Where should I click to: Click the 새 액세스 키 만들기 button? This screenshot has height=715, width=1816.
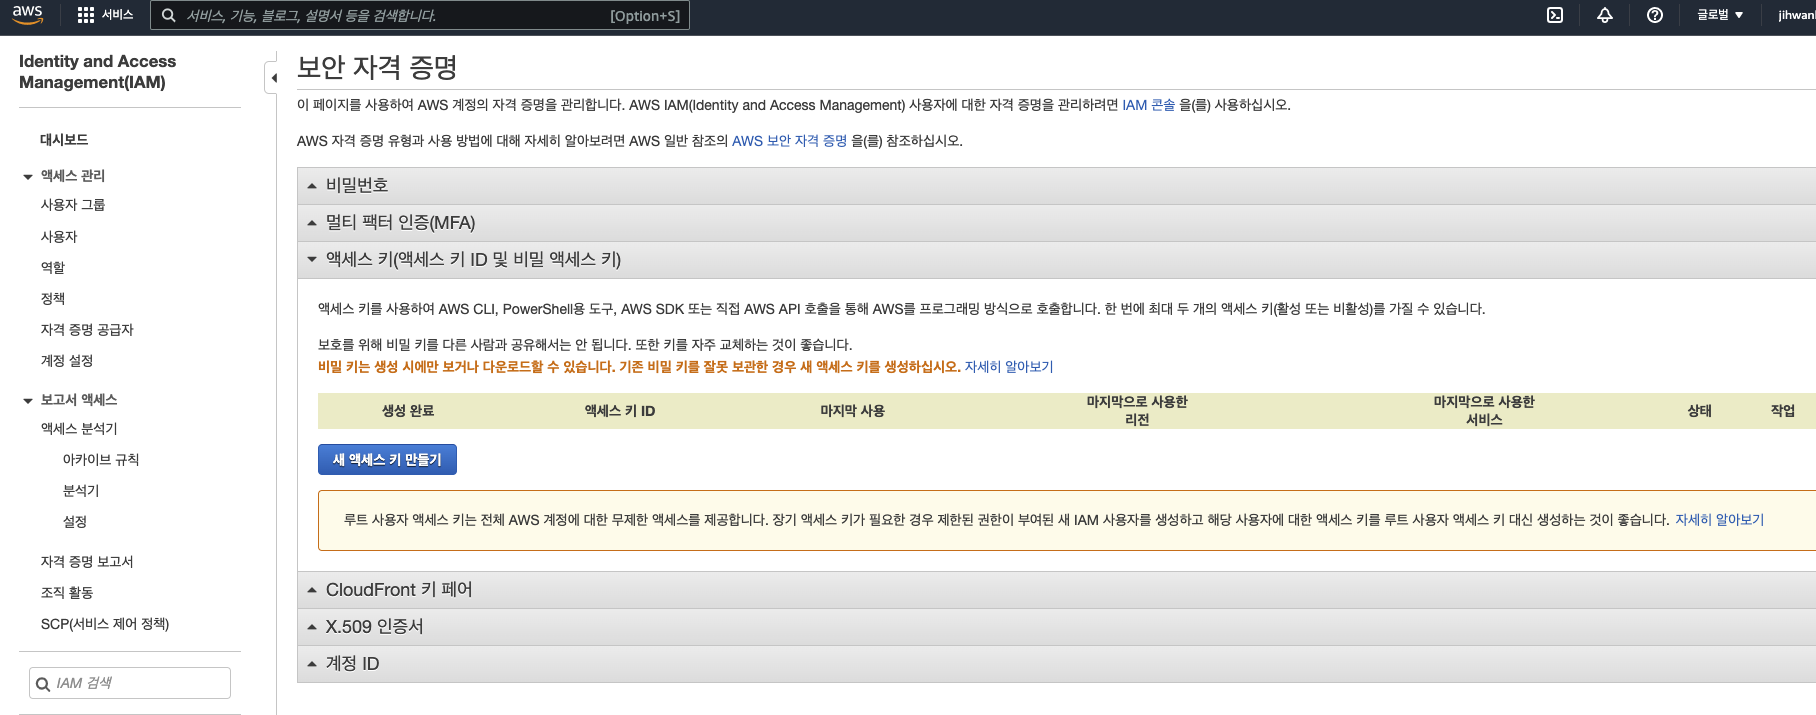(387, 459)
